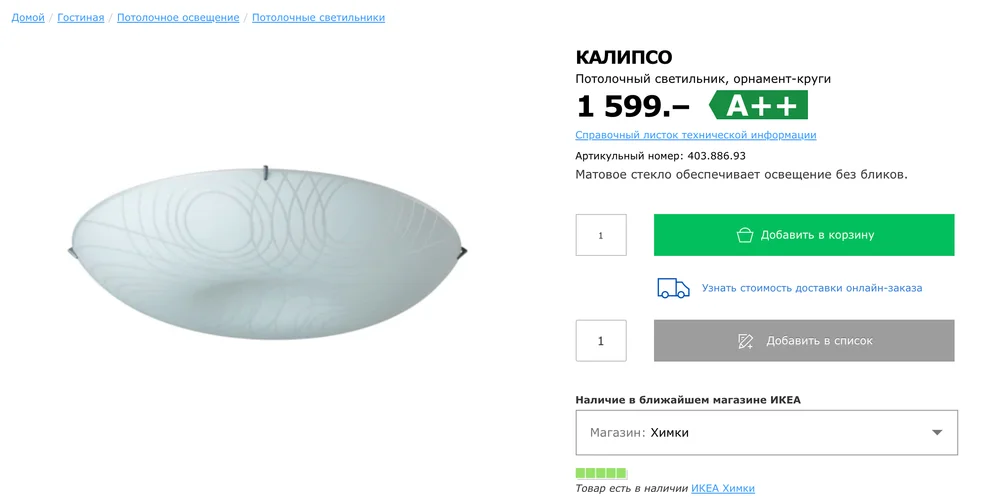Image resolution: width=982 pixels, height=500 pixels.
Task: Click the list quantity input field
Action: (601, 341)
